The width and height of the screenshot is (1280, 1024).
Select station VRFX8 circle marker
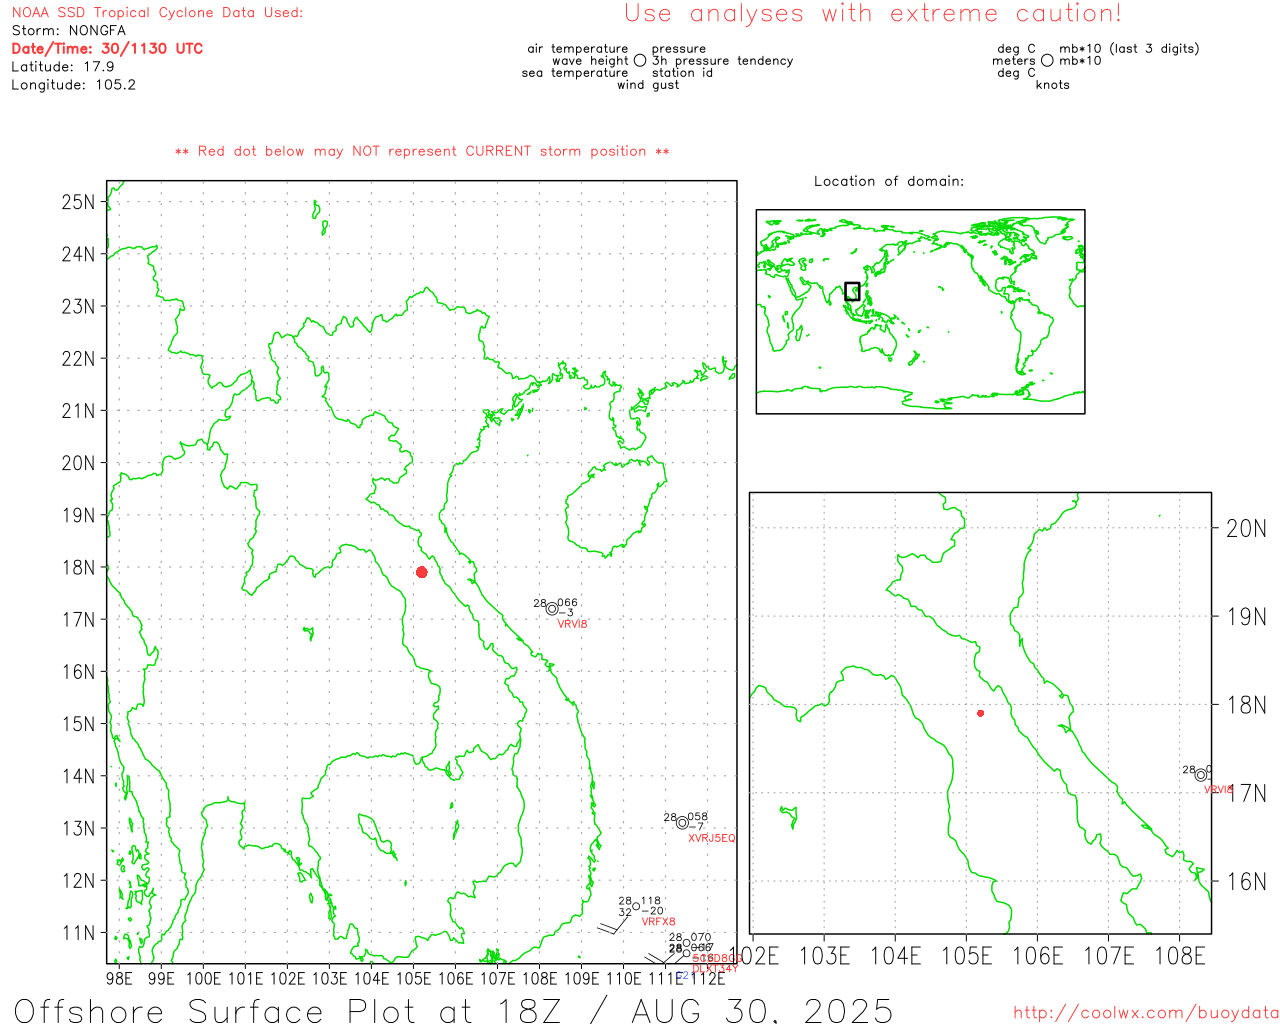636,907
